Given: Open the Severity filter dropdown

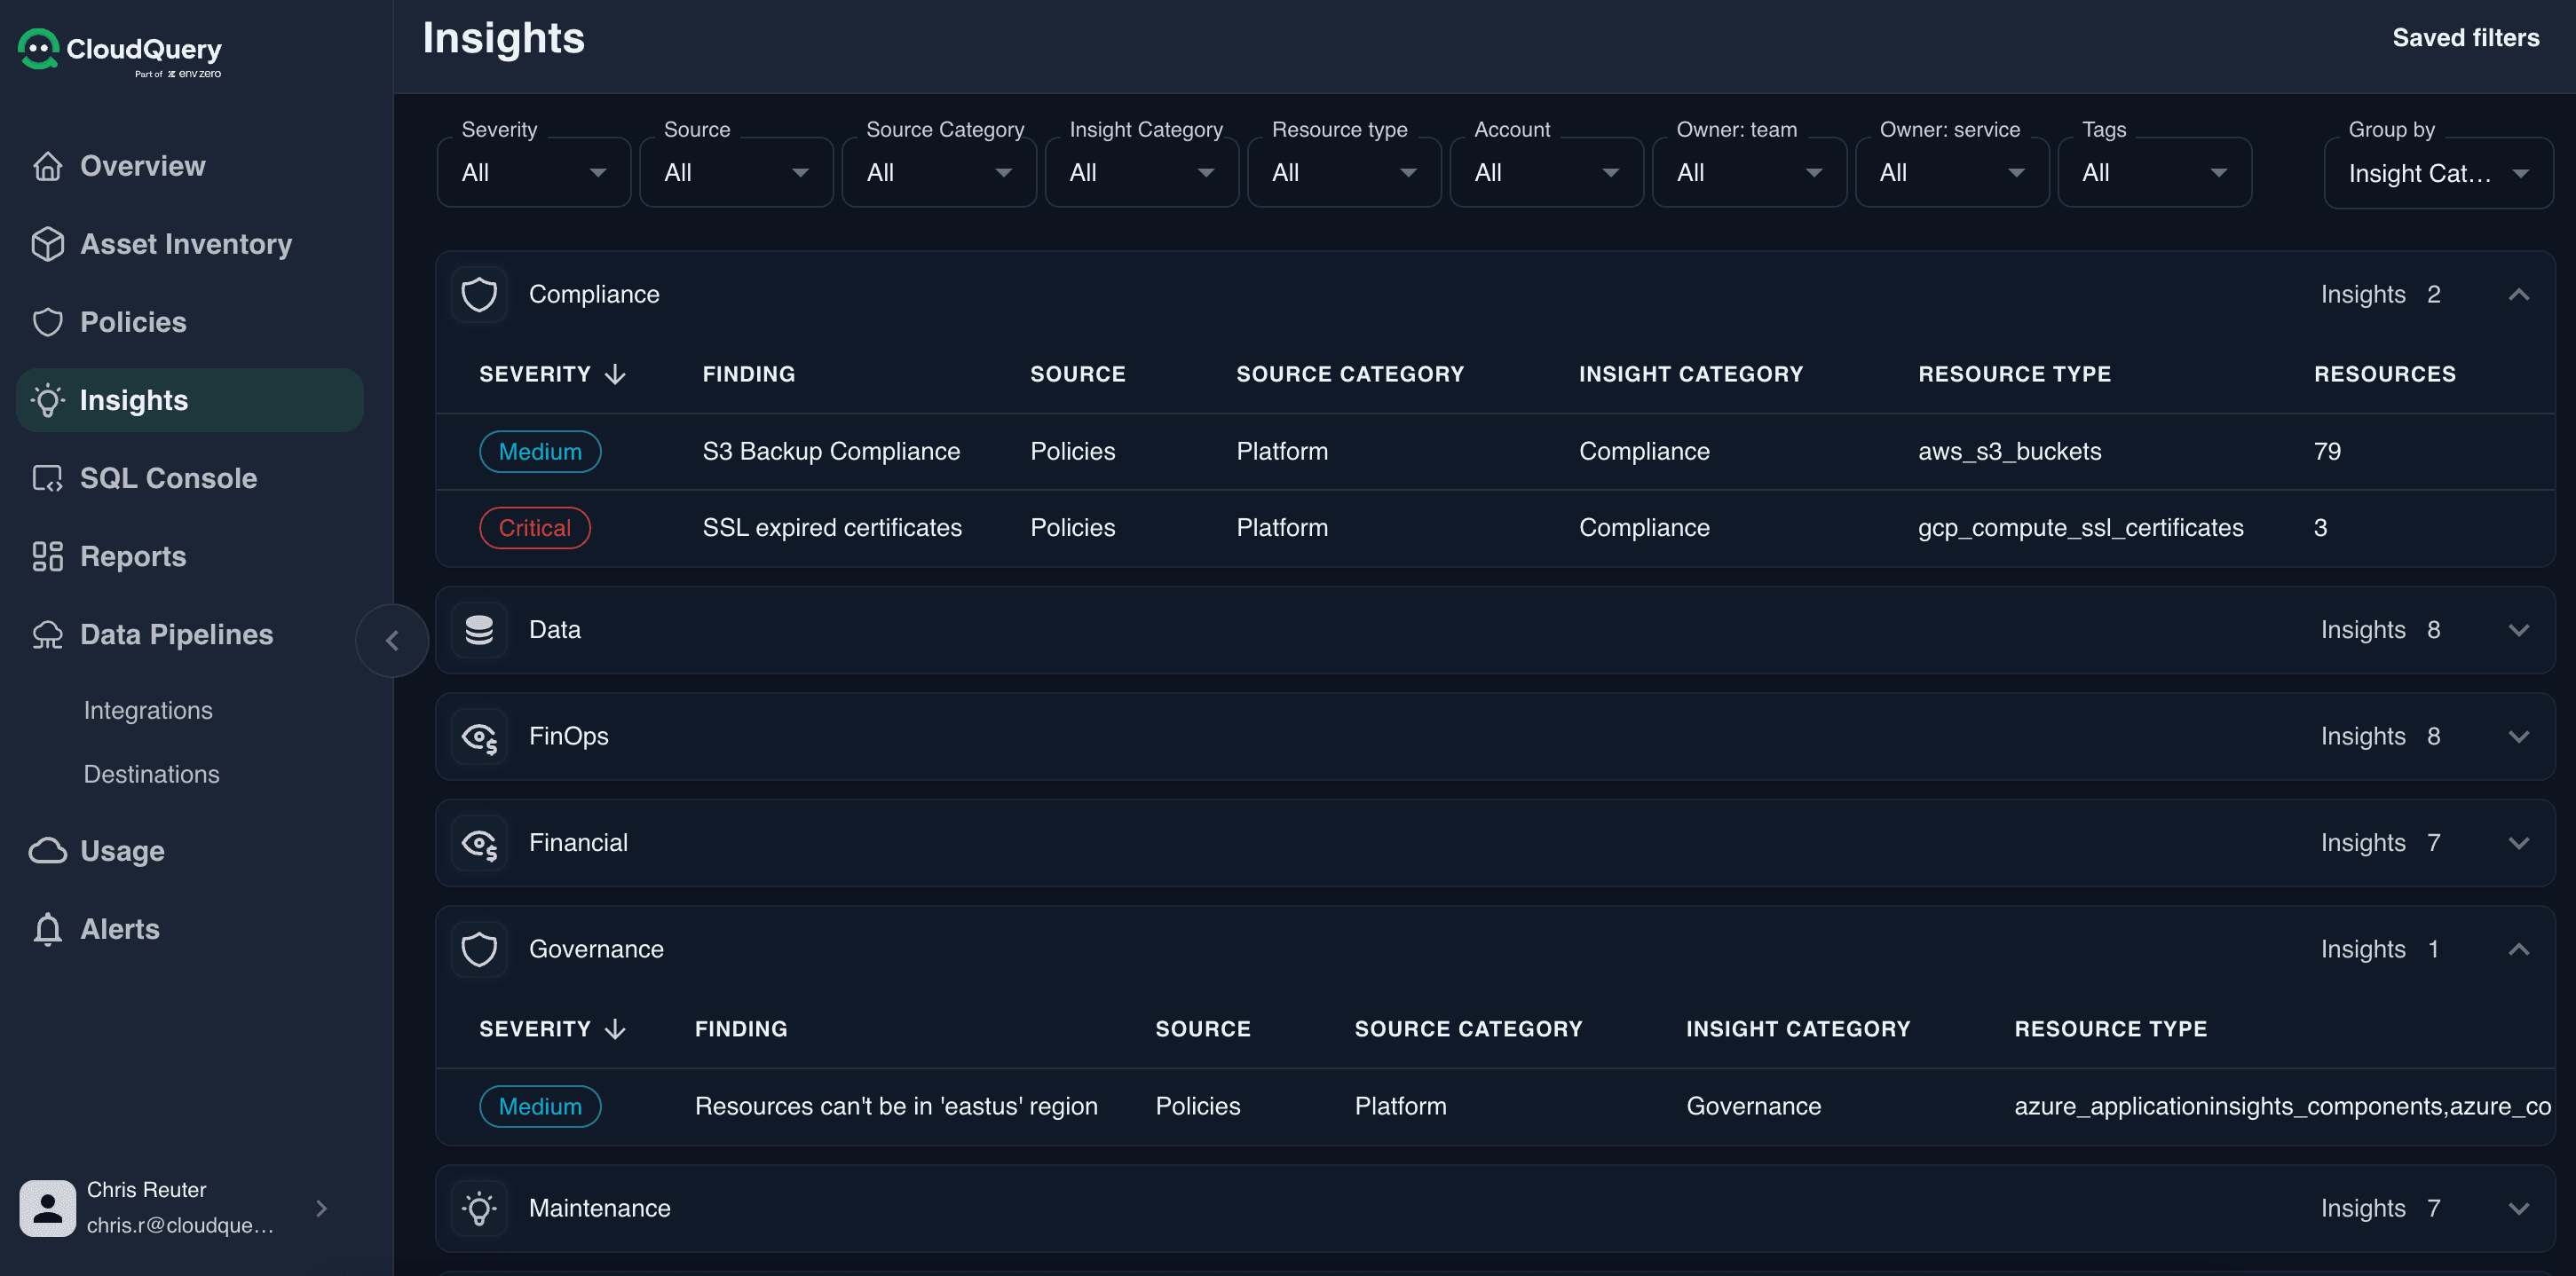Looking at the screenshot, I should click(x=533, y=172).
